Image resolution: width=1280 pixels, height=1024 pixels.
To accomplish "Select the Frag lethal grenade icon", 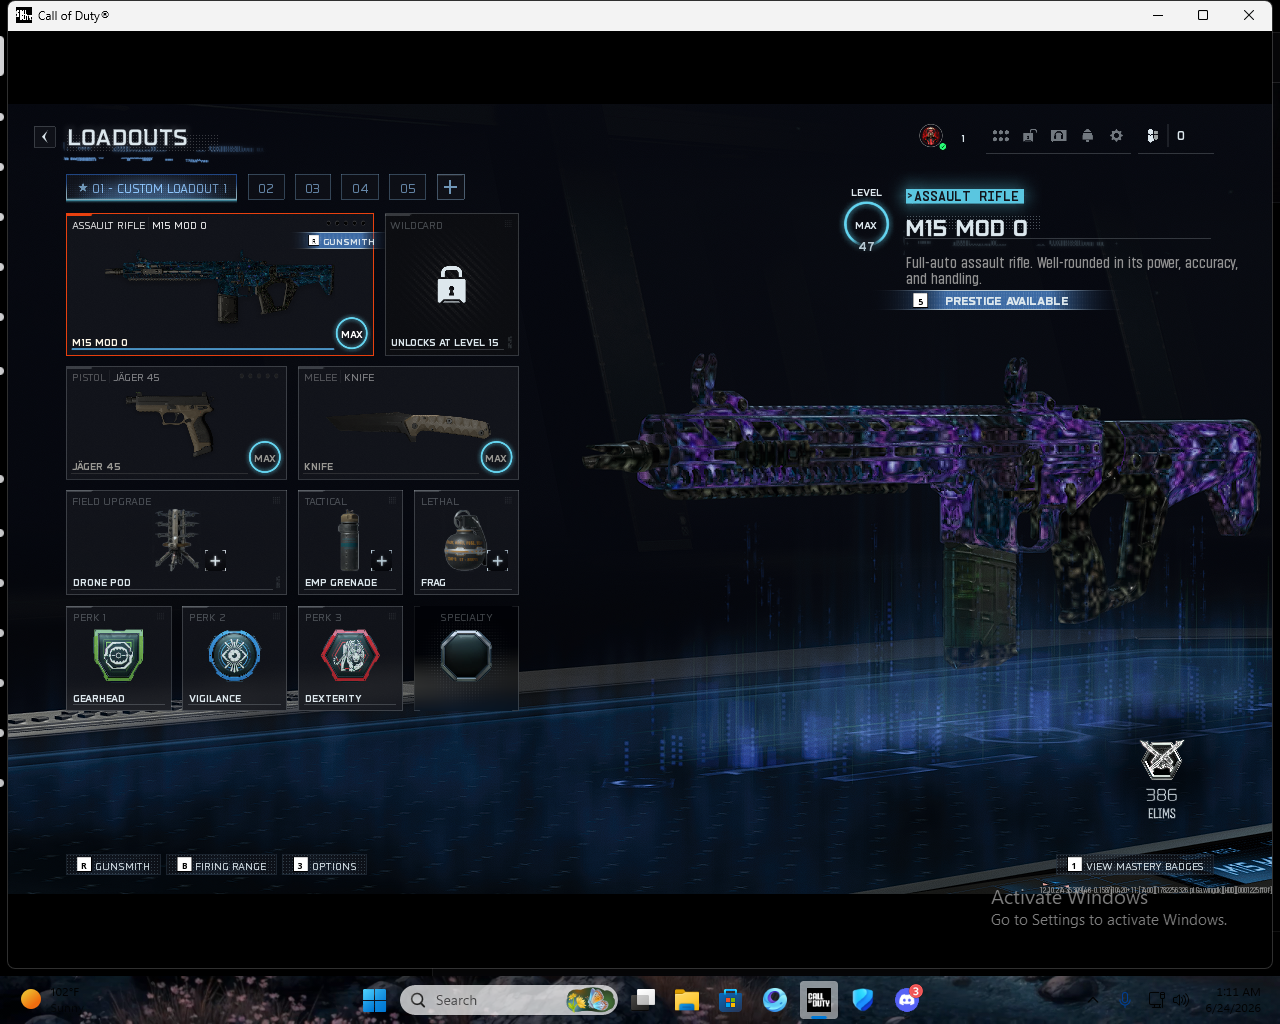I will click(x=464, y=541).
